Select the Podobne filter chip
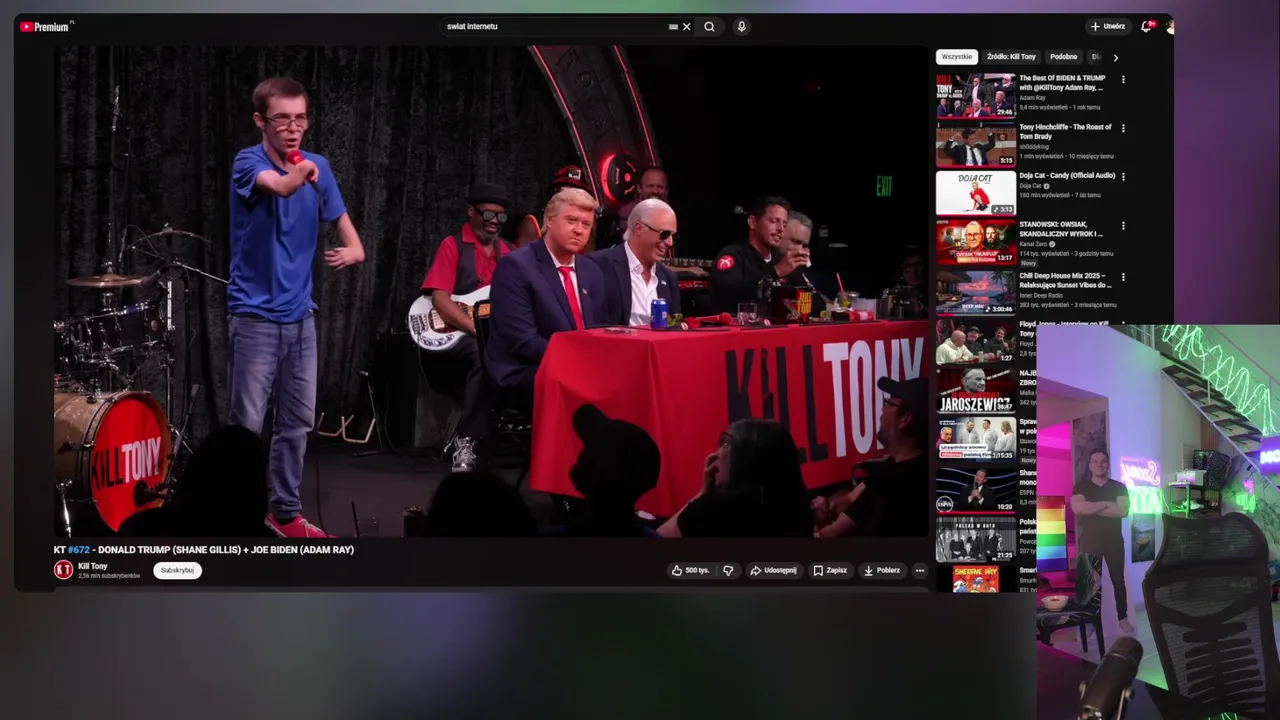Screen dimensions: 1280x720 [1064, 57]
